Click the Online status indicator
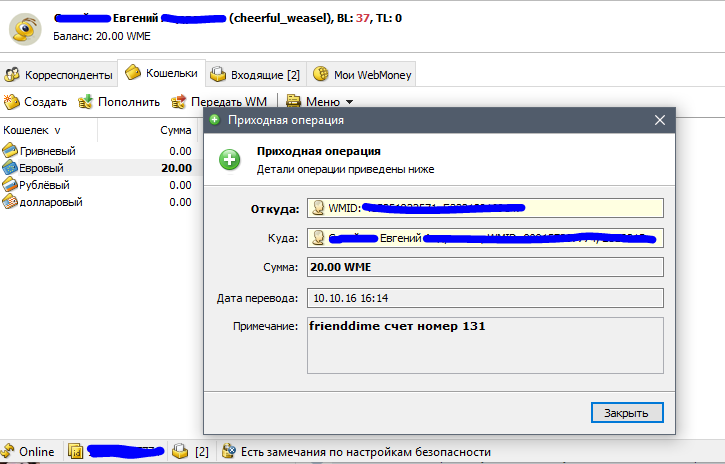 [x=28, y=452]
